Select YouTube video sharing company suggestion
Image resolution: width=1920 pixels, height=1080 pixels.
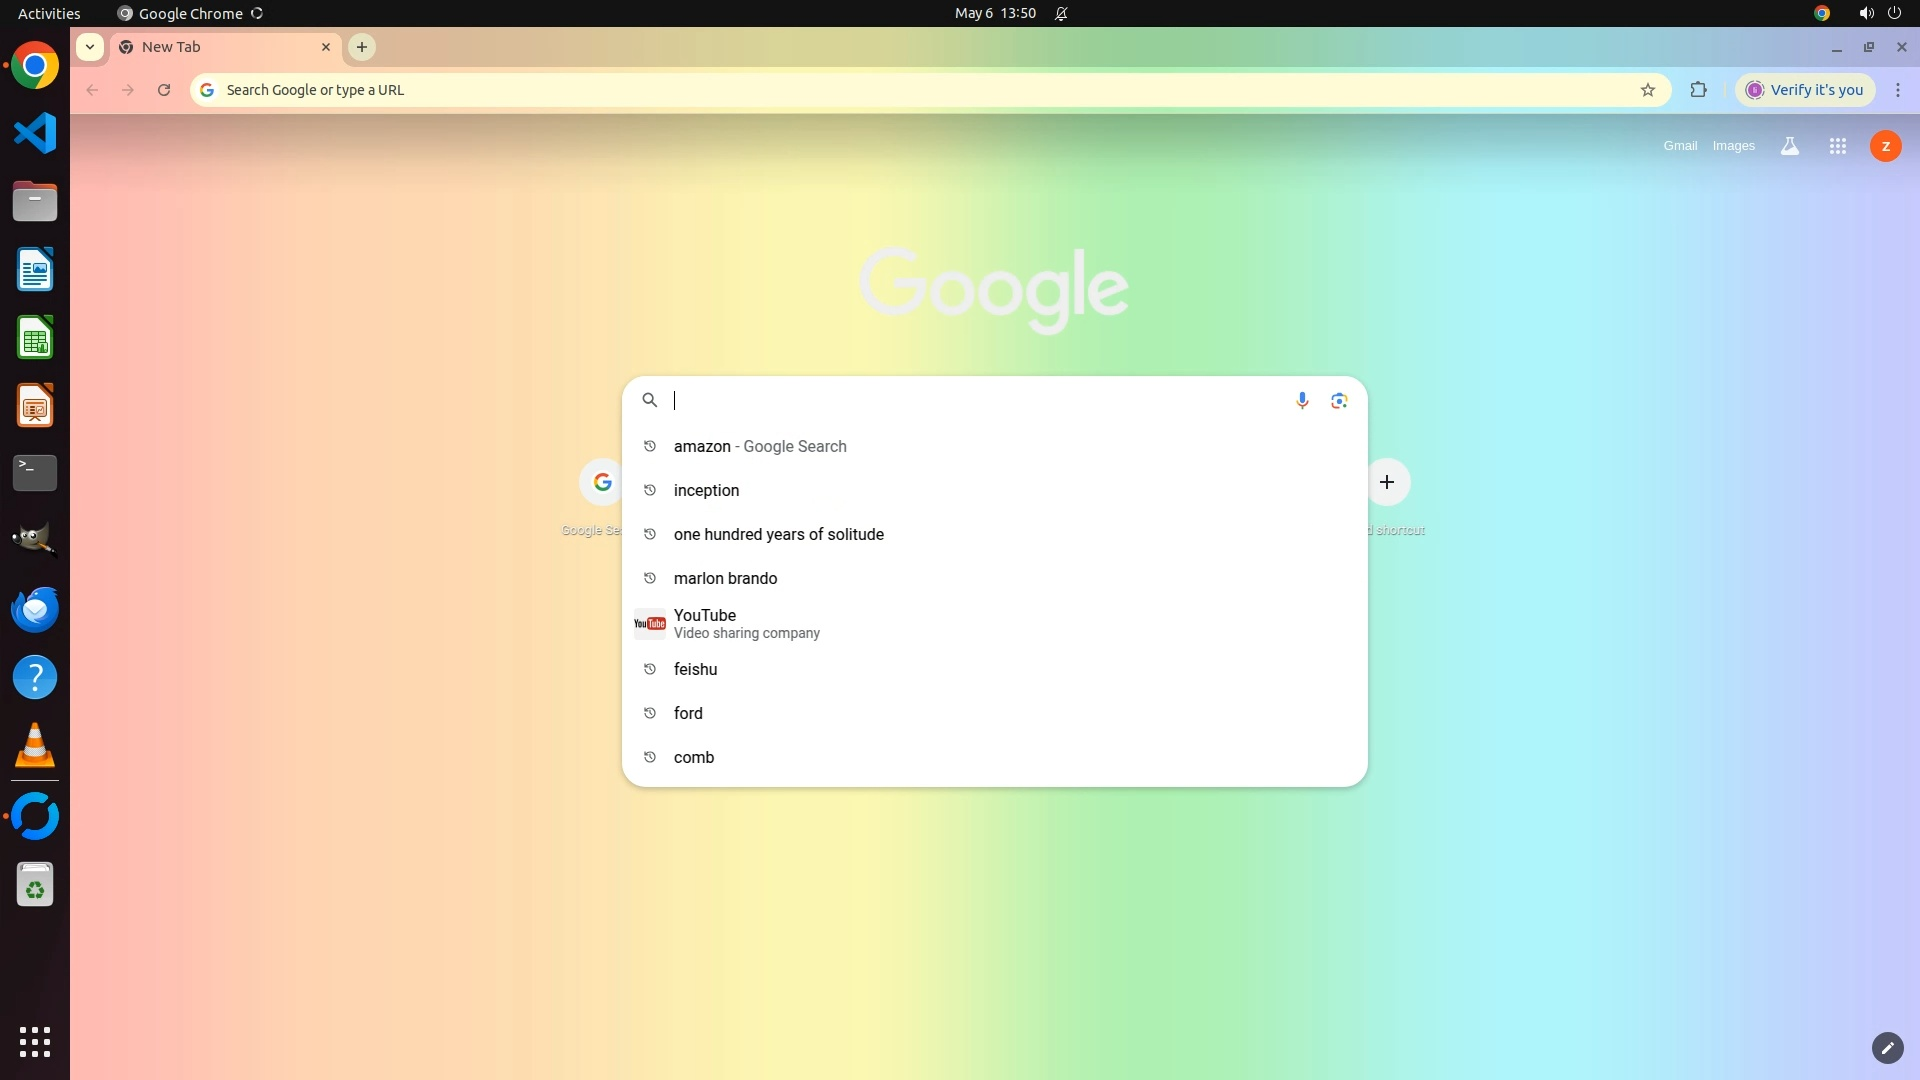tap(745, 623)
